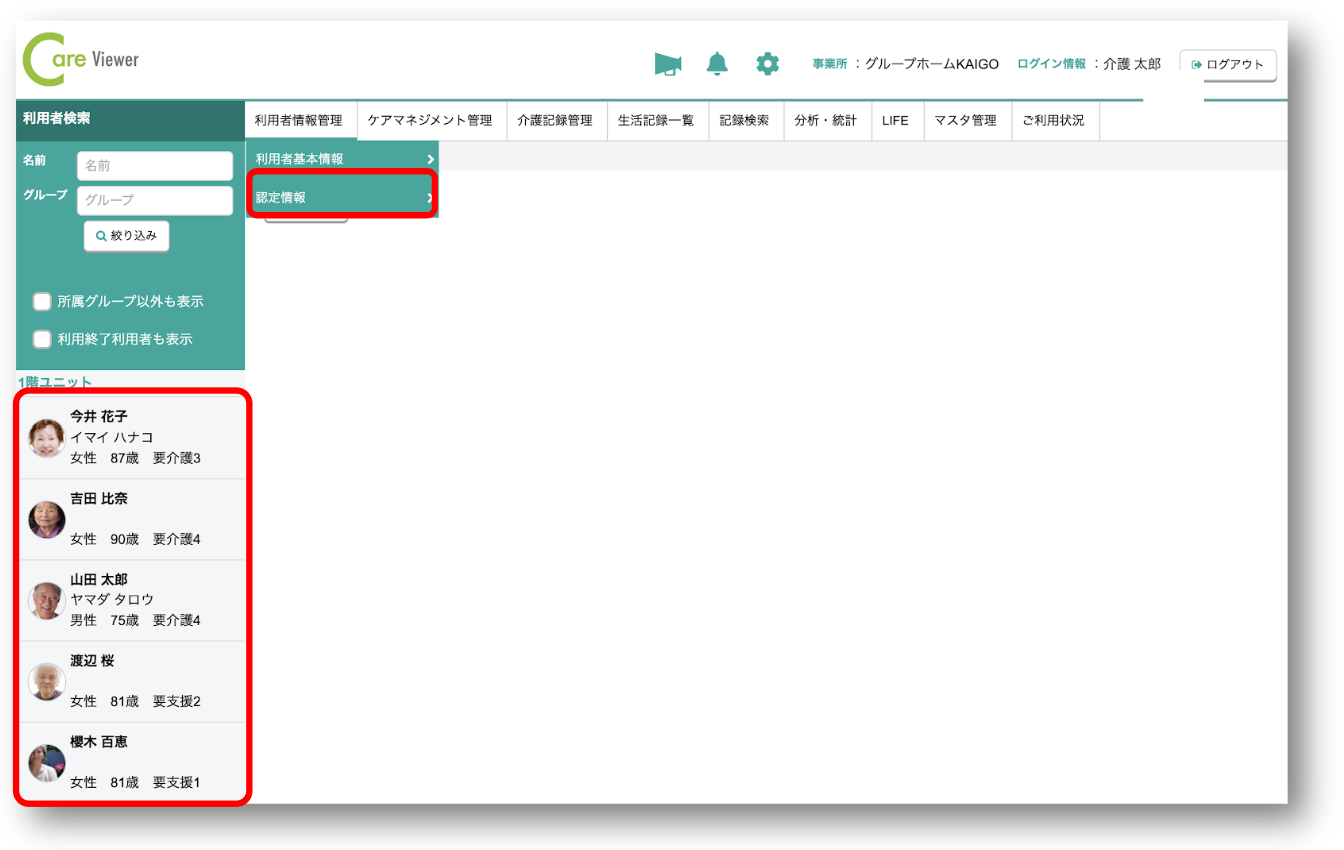Viewport: 1344px width, 850px height.
Task: Click the Care Viewer logo
Action: [82, 60]
